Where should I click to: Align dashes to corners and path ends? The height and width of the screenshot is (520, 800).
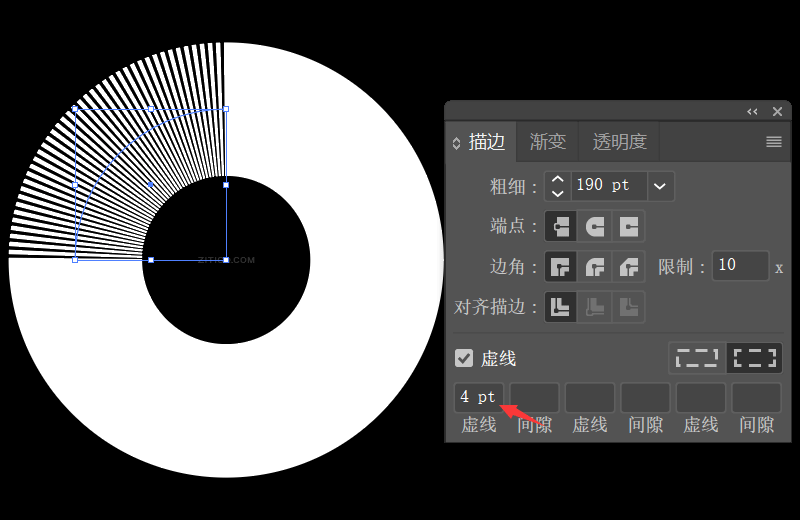coord(755,357)
